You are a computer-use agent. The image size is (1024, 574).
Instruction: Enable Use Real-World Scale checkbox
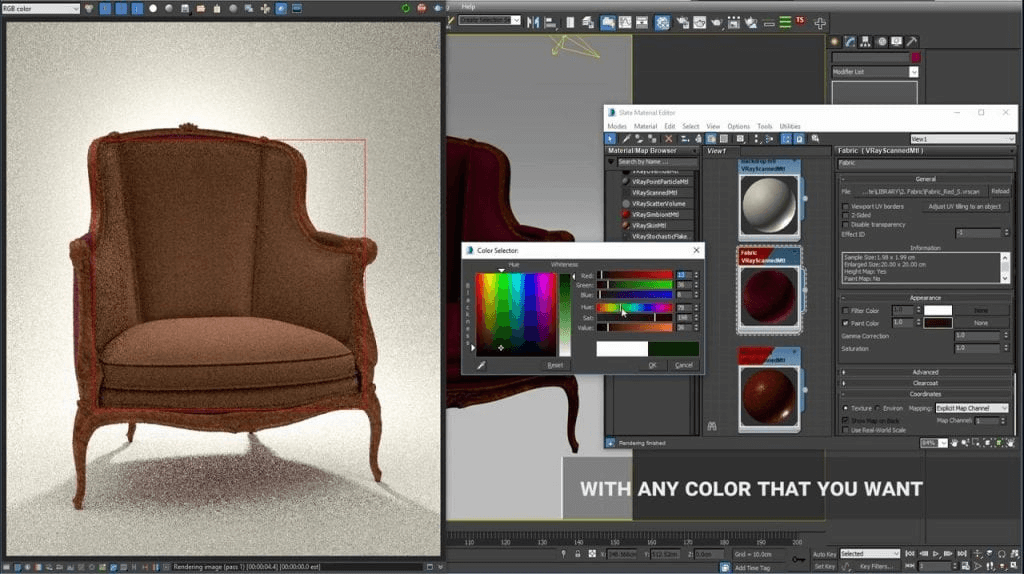[846, 430]
